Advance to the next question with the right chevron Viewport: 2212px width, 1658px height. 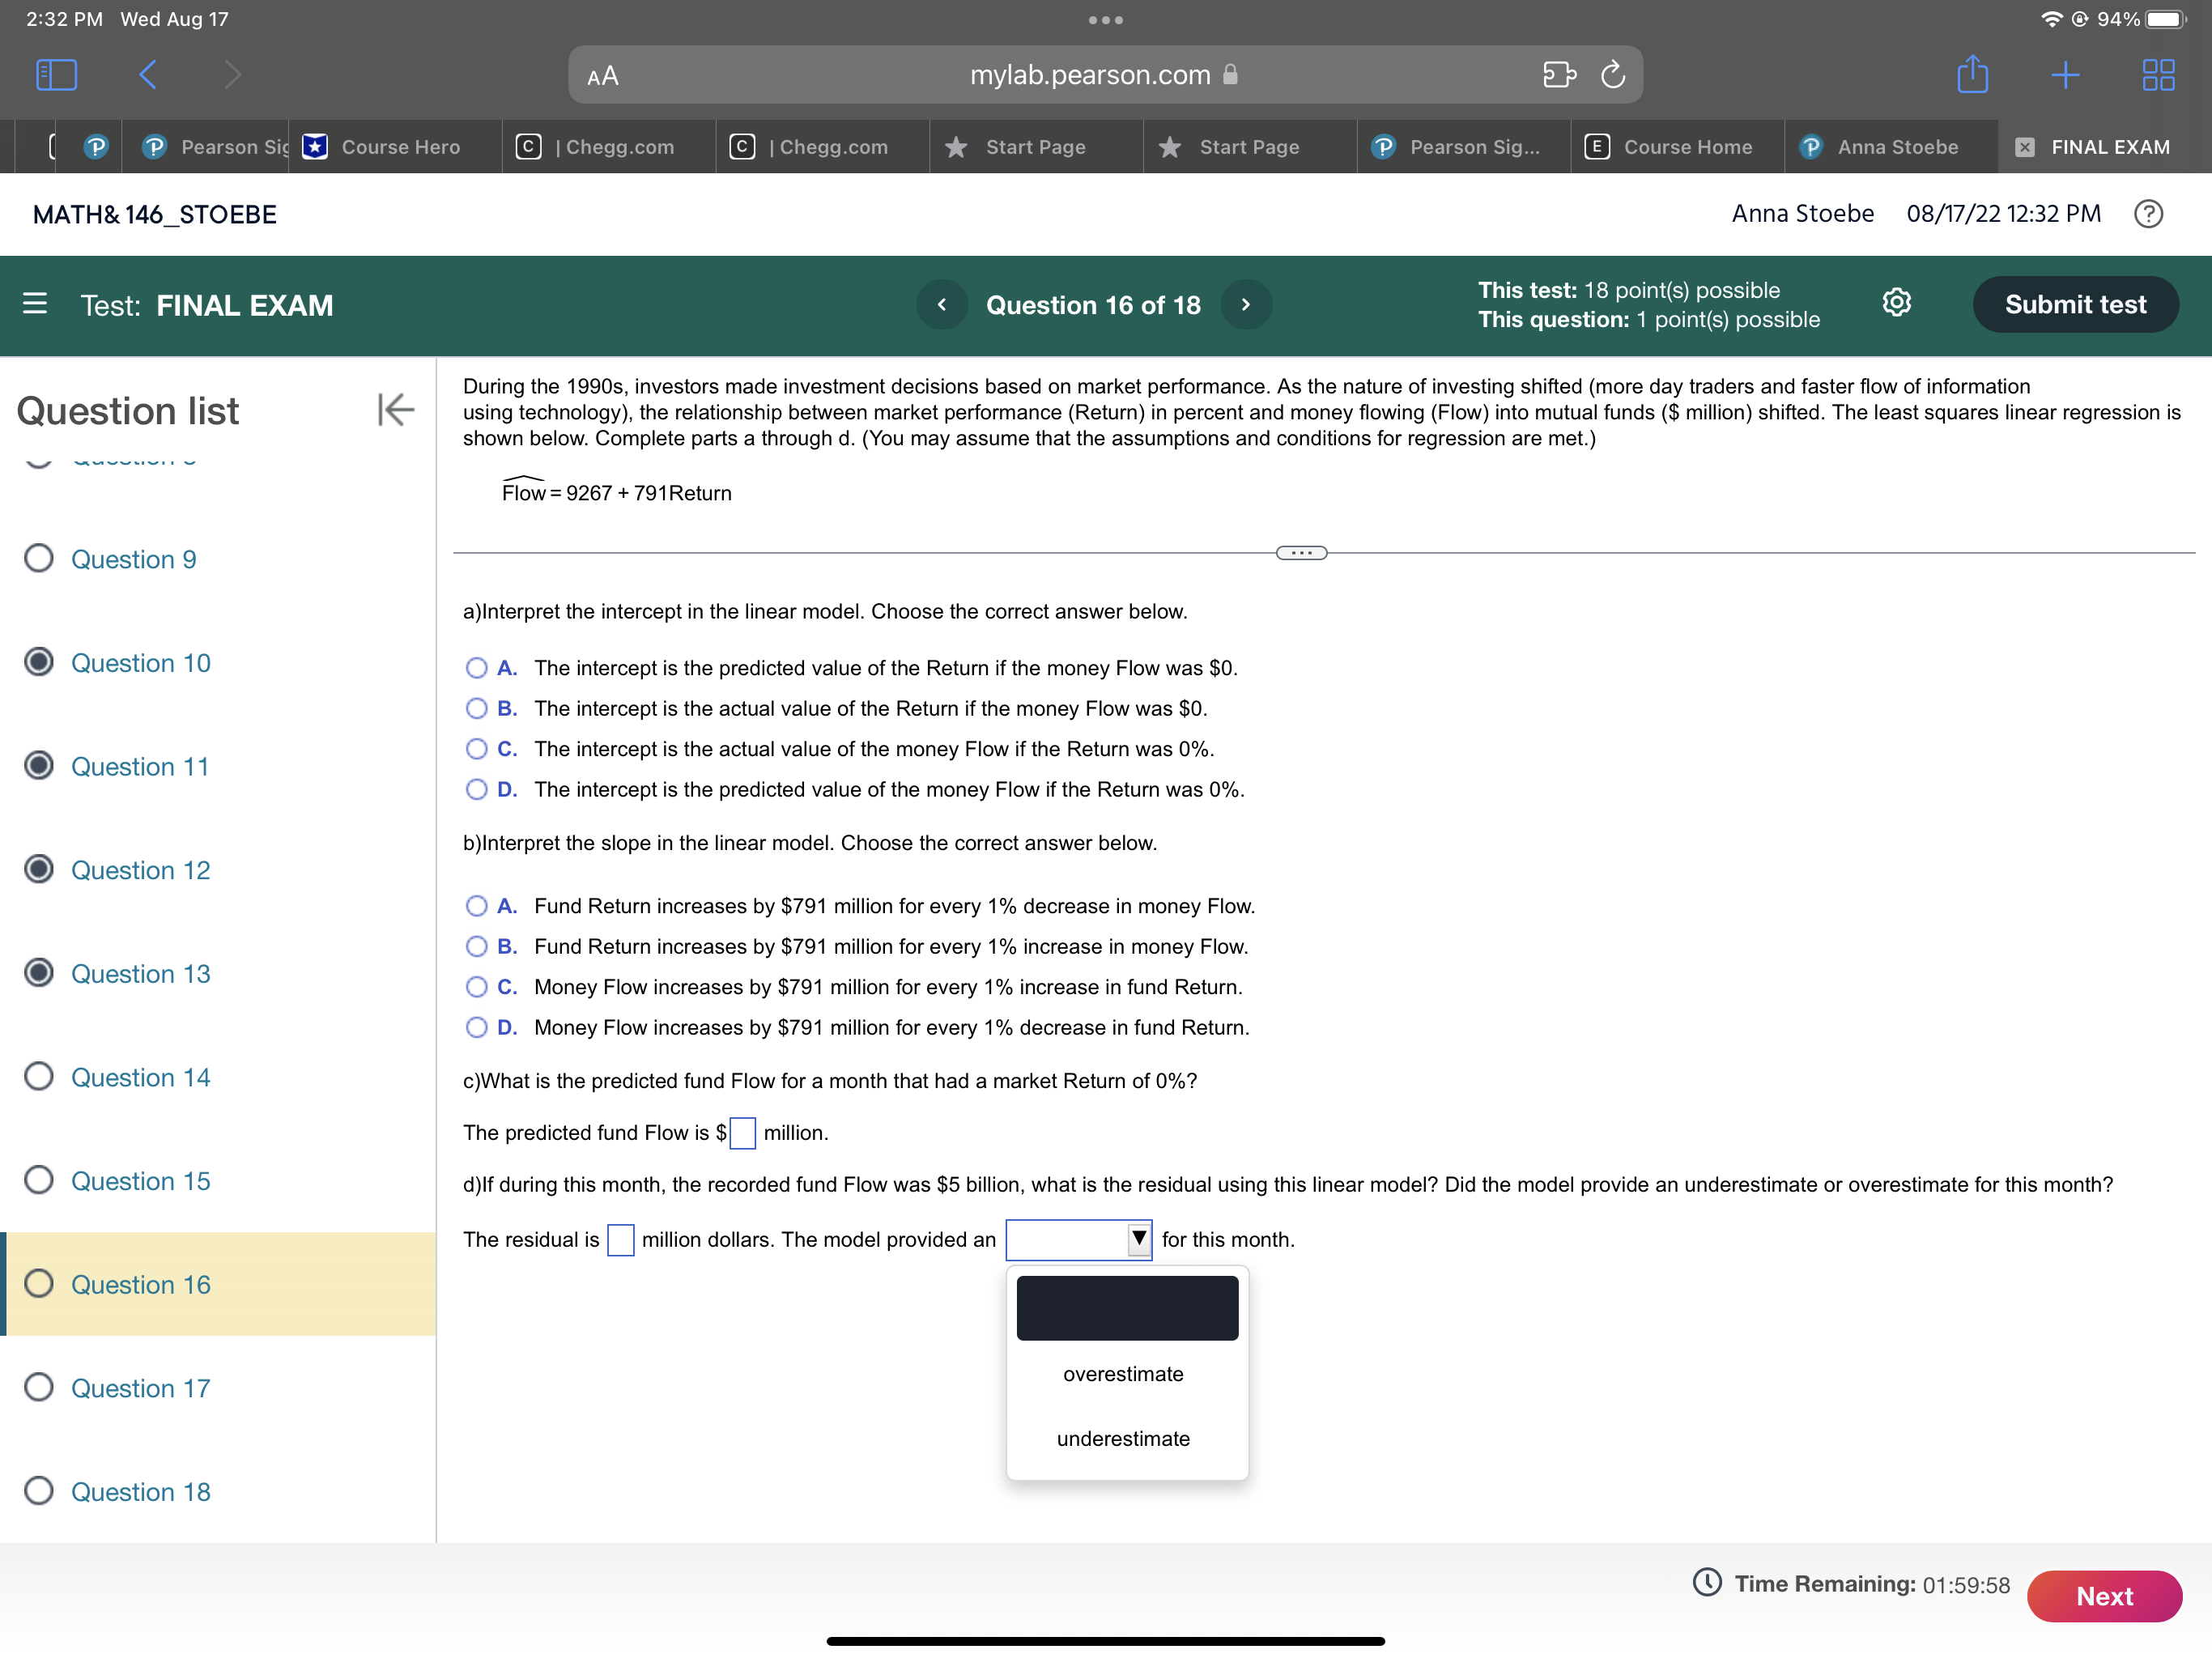click(x=1246, y=304)
